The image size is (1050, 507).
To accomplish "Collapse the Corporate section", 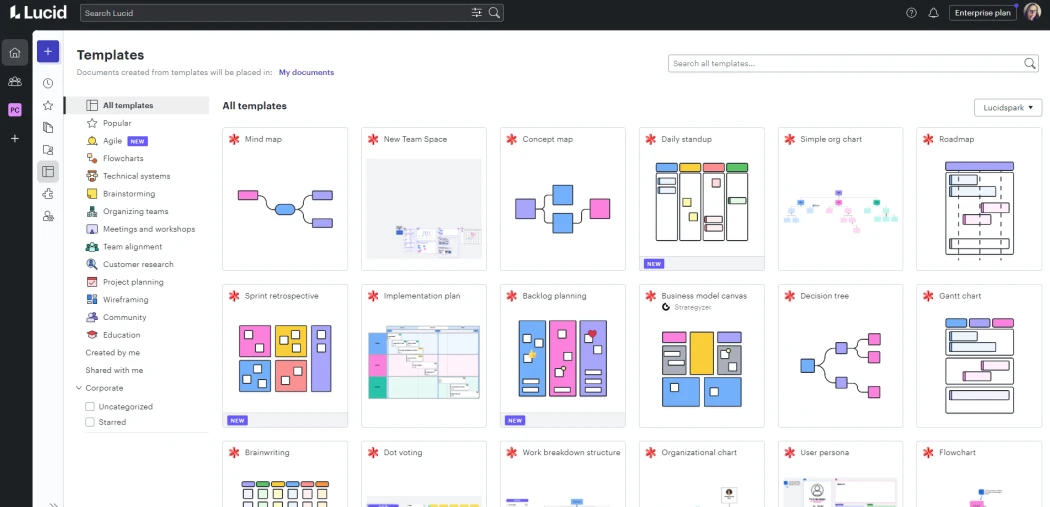I will tap(79, 388).
